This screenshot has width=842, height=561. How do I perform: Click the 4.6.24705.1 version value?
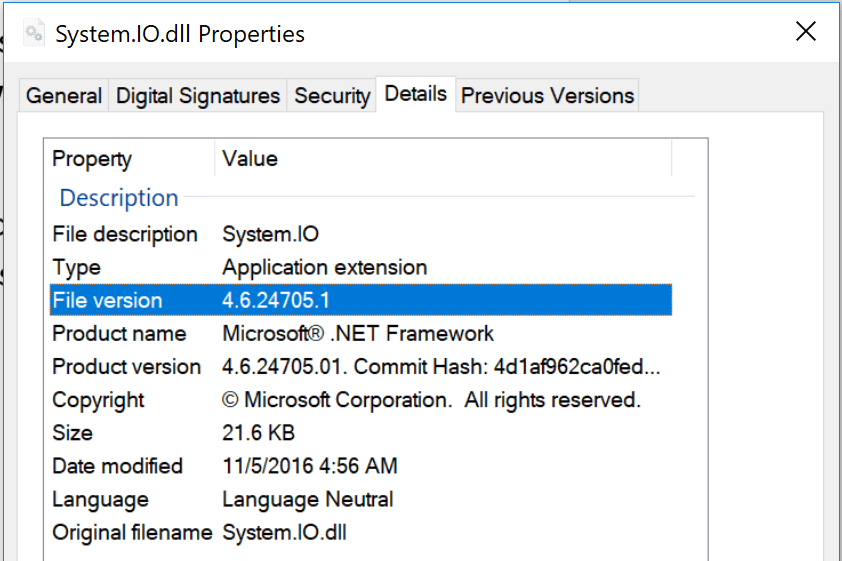point(276,300)
